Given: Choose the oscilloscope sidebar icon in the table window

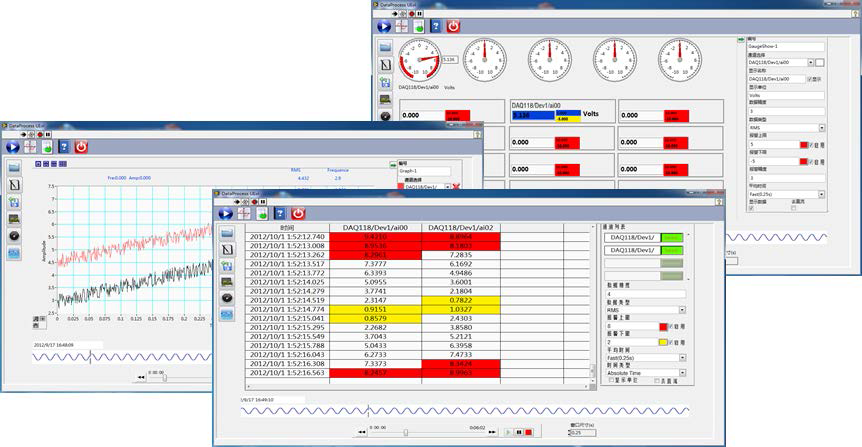Looking at the screenshot, I should (227, 282).
